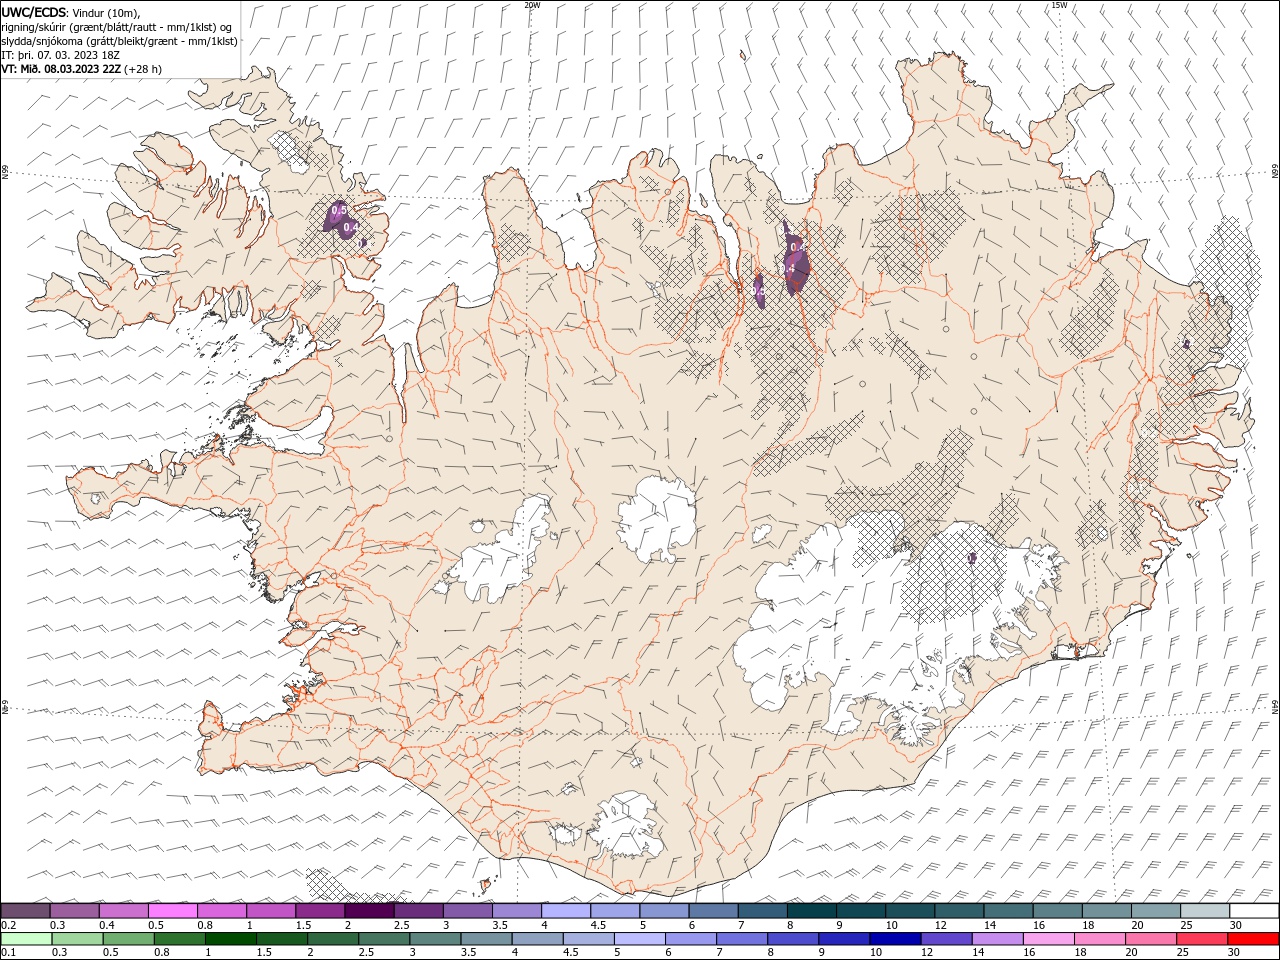Click the 0.2 swatch in upper legend row
Screen dimensions: 1280x960
click(x=26, y=911)
